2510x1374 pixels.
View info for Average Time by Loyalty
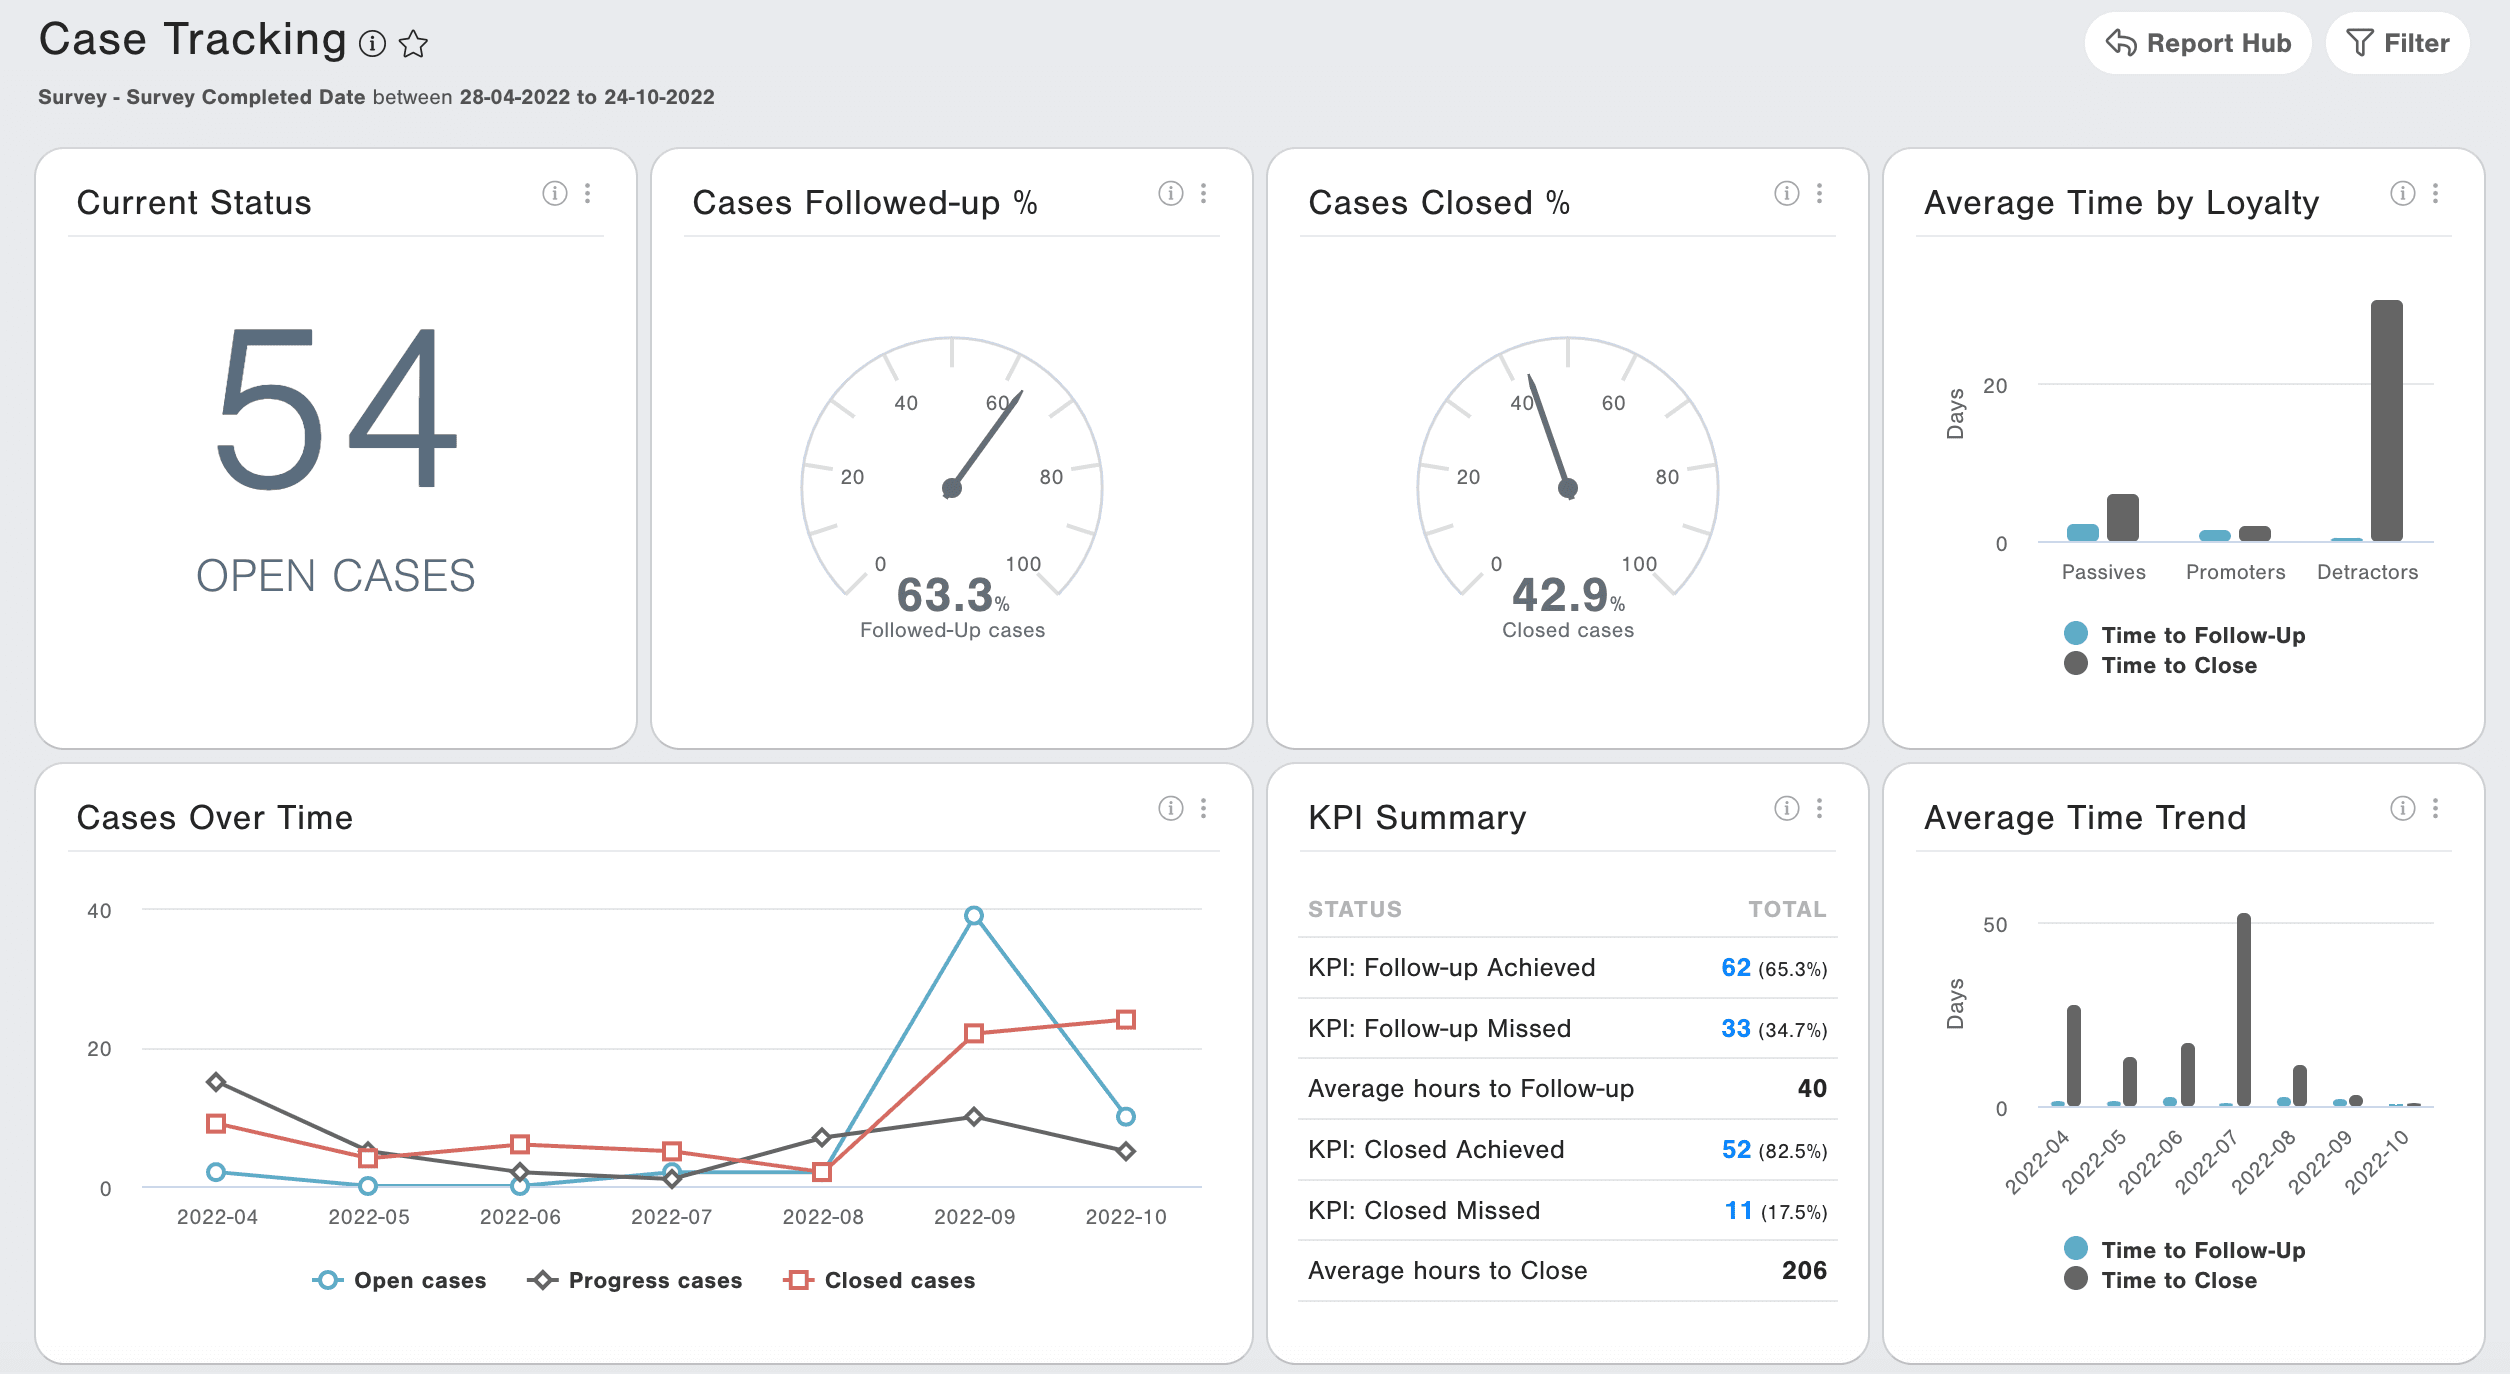click(2402, 193)
